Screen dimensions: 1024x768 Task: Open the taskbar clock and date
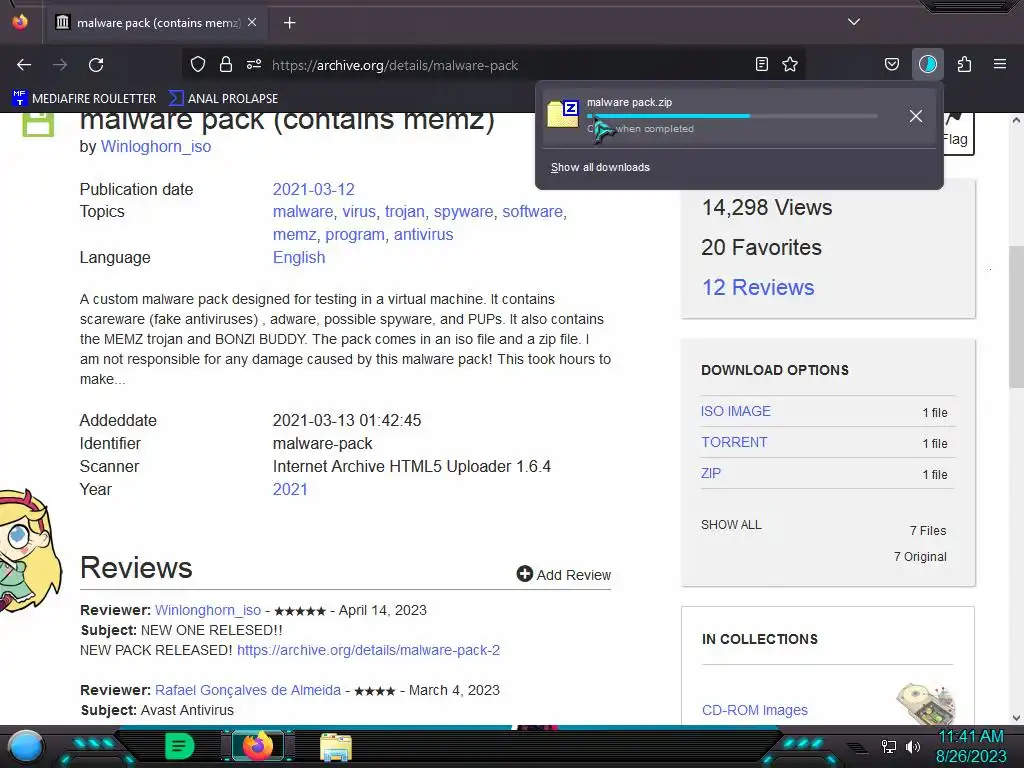(971, 746)
